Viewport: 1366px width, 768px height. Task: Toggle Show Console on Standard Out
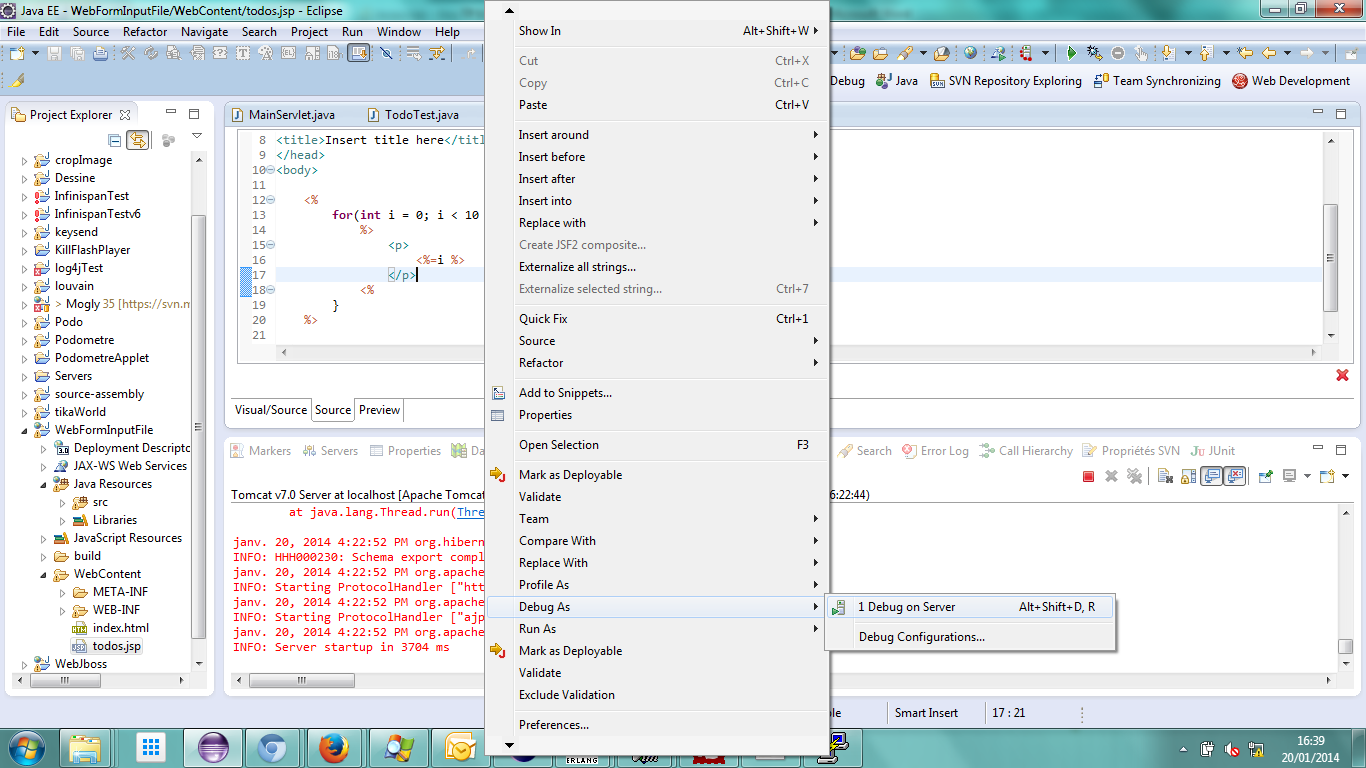(x=1211, y=476)
